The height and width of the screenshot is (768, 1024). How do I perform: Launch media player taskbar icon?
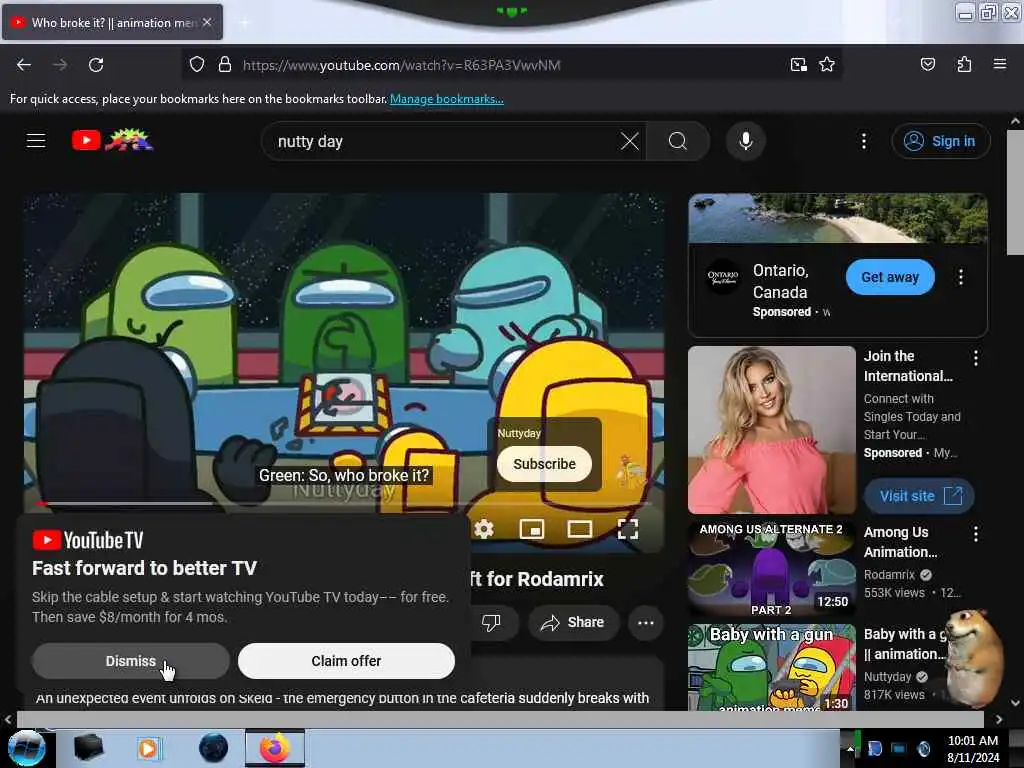point(149,748)
